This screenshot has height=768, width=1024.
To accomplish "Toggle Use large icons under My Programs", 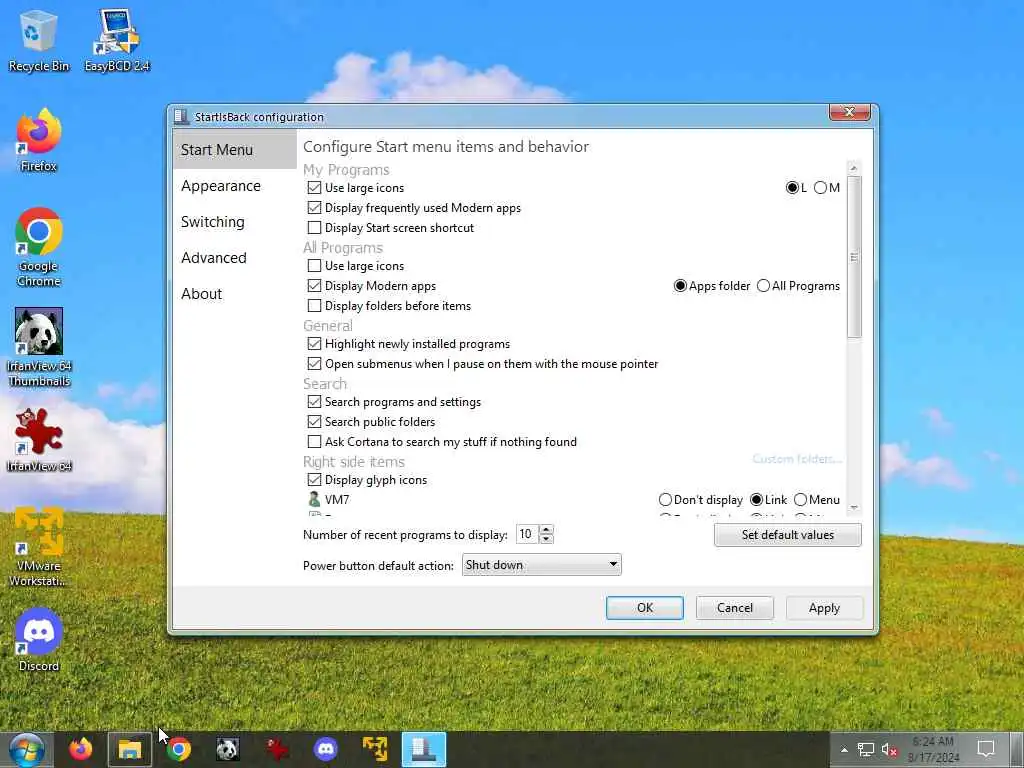I will 314,188.
